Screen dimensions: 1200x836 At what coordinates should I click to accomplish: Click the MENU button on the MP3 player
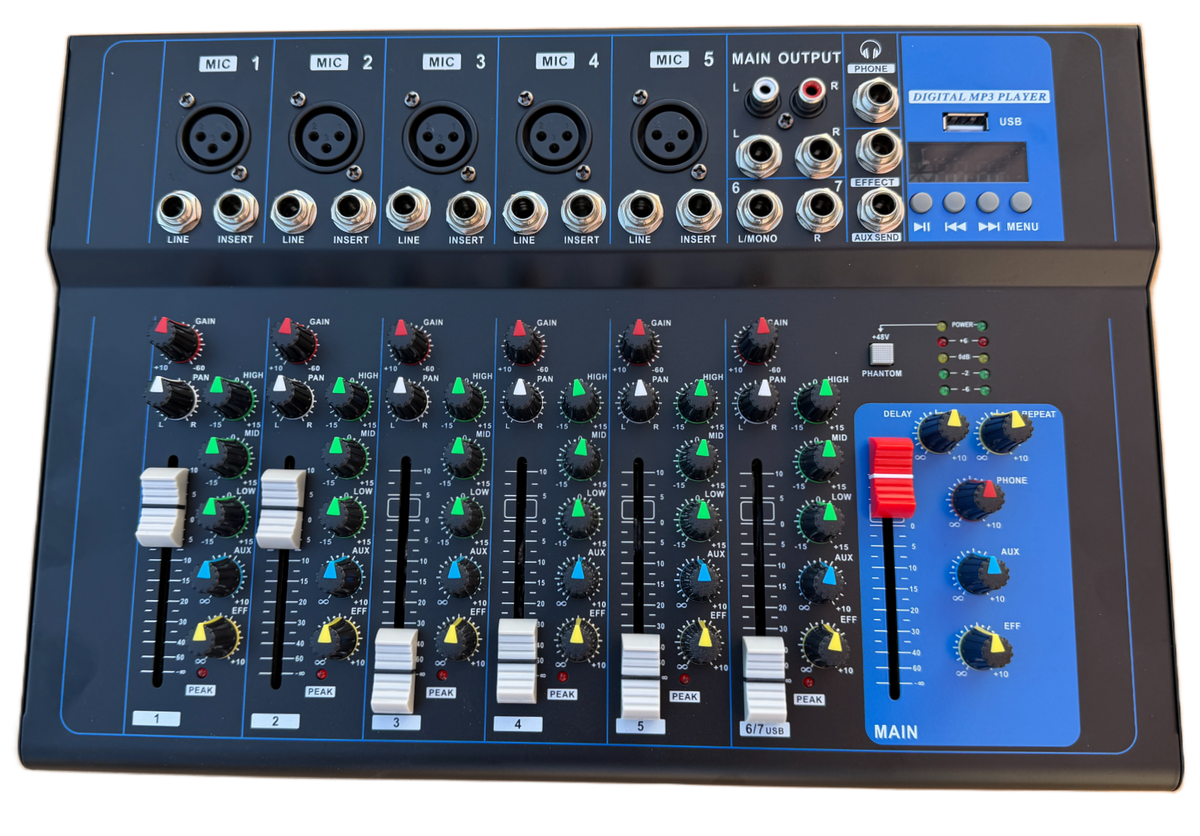[1021, 201]
